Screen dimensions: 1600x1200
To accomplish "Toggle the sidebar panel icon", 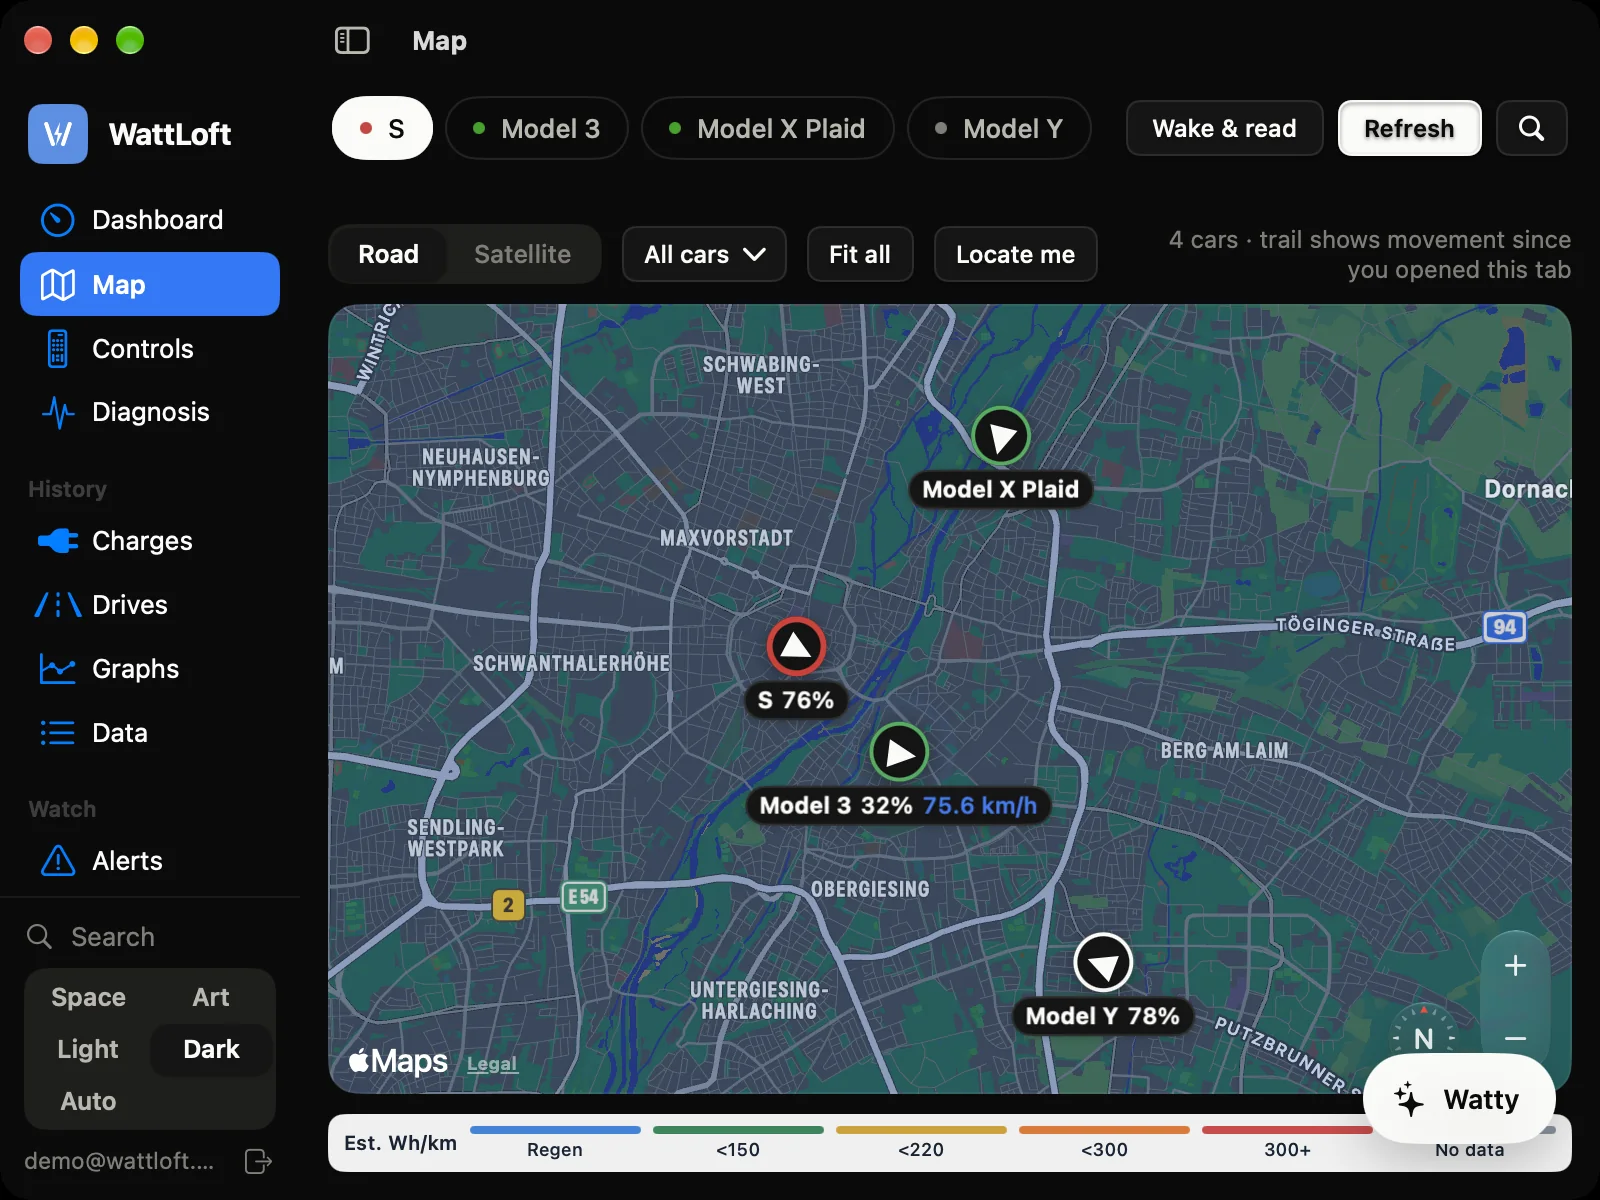I will click(352, 41).
